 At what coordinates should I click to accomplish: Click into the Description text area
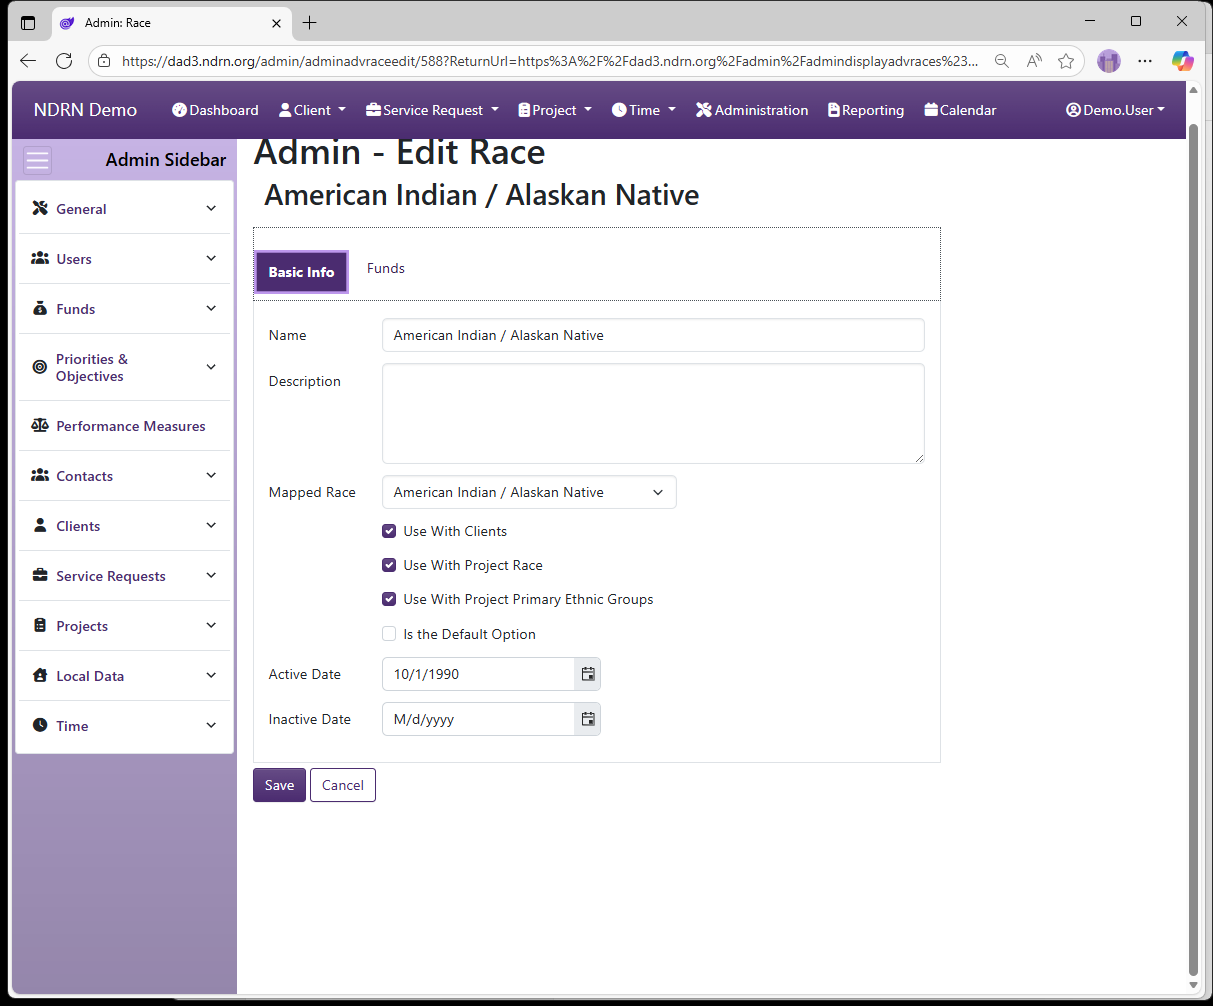point(653,413)
